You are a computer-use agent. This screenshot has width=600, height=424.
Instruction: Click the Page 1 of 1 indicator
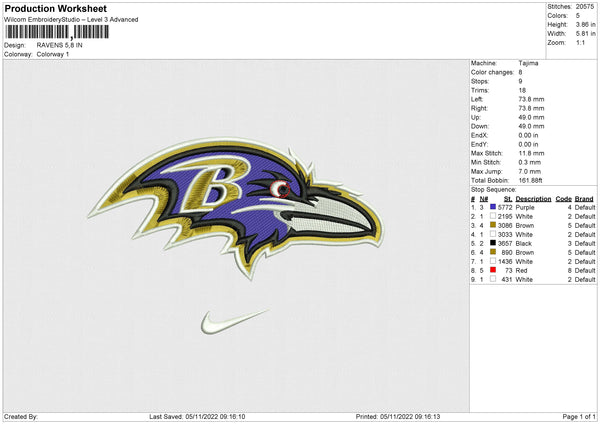pyautogui.click(x=579, y=417)
